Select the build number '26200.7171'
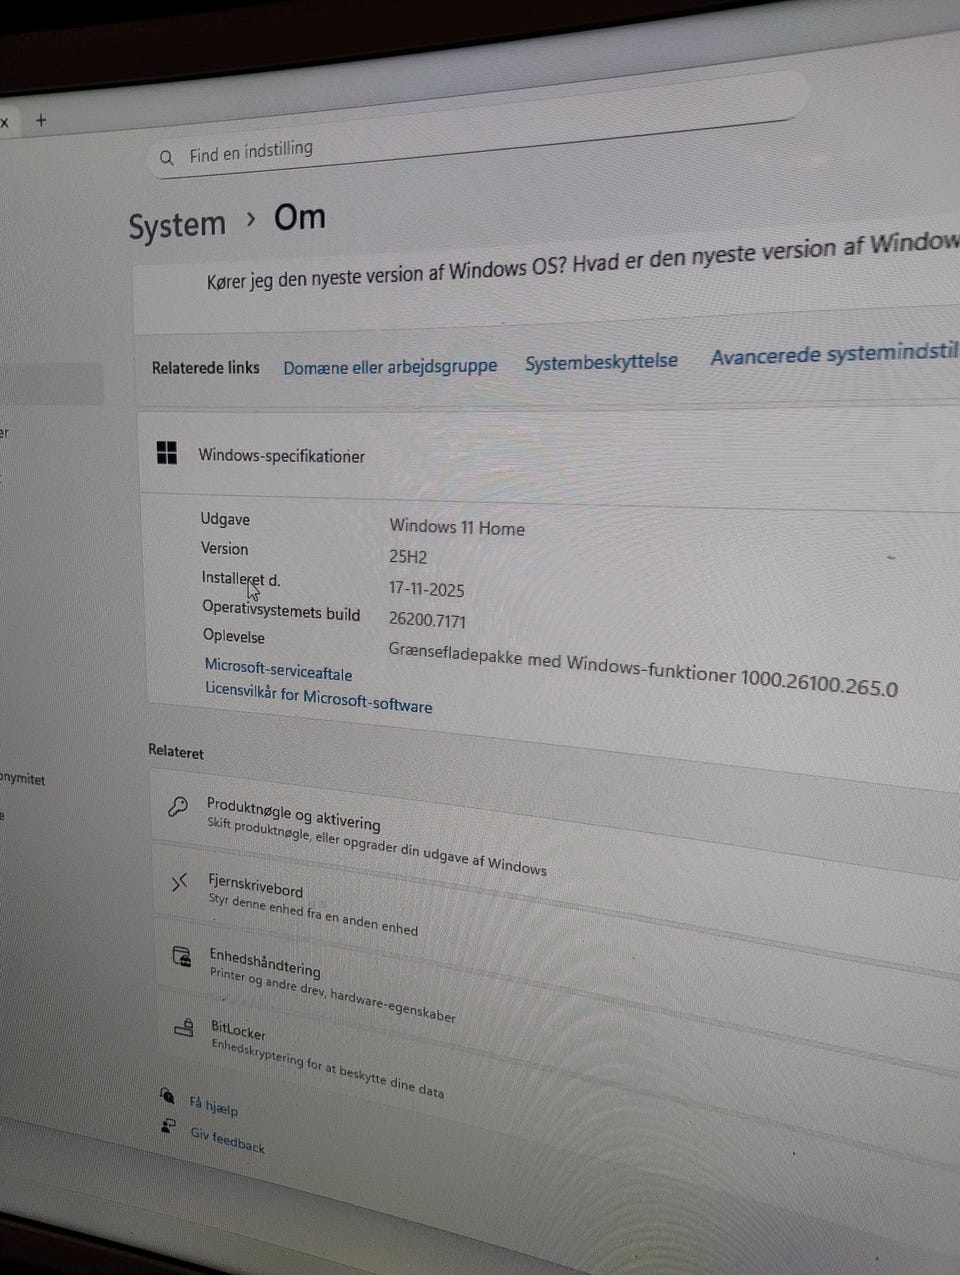This screenshot has height=1275, width=960. [x=427, y=620]
